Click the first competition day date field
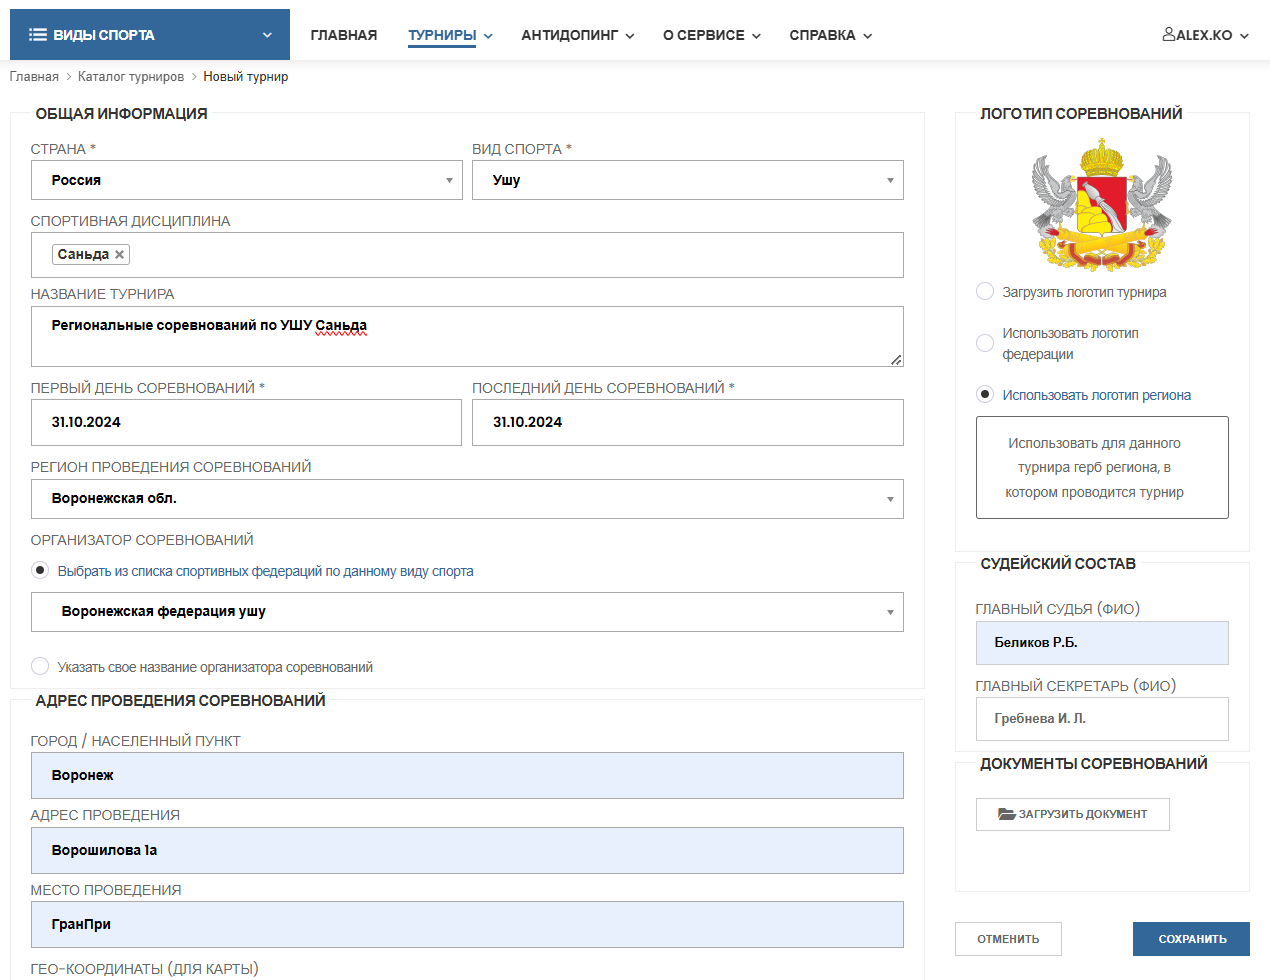The image size is (1270, 980). point(246,422)
